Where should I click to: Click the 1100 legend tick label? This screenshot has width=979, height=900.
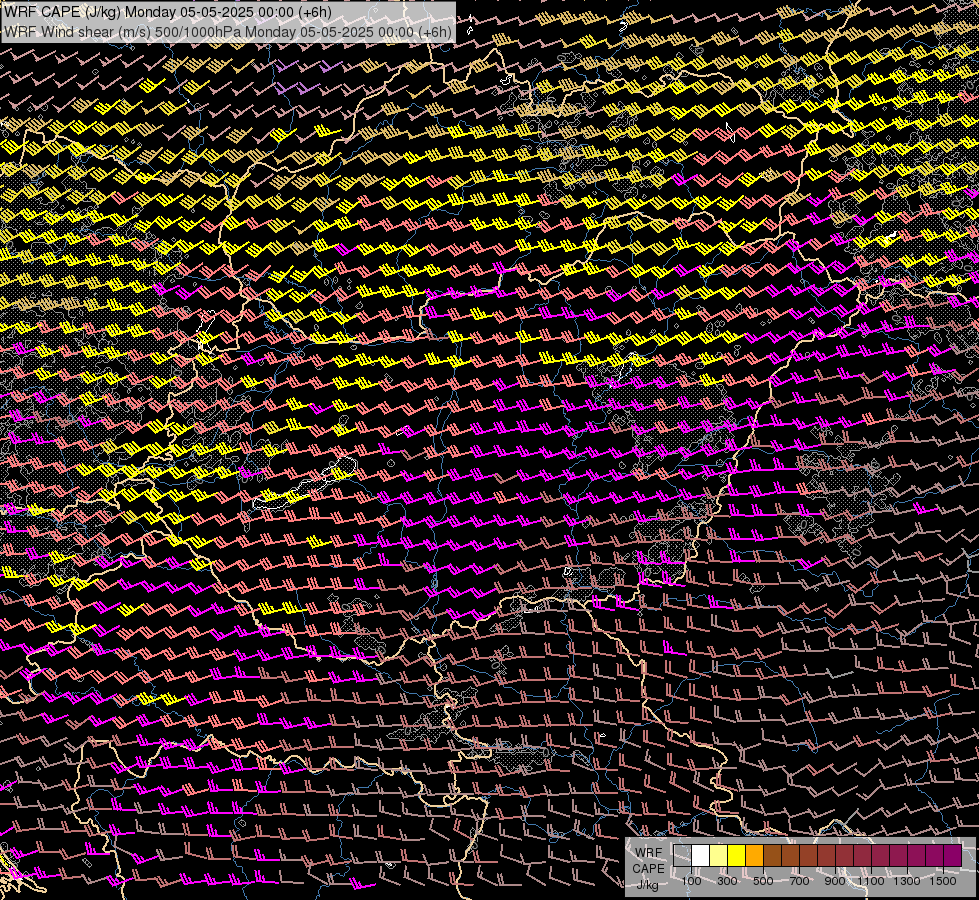click(x=871, y=881)
